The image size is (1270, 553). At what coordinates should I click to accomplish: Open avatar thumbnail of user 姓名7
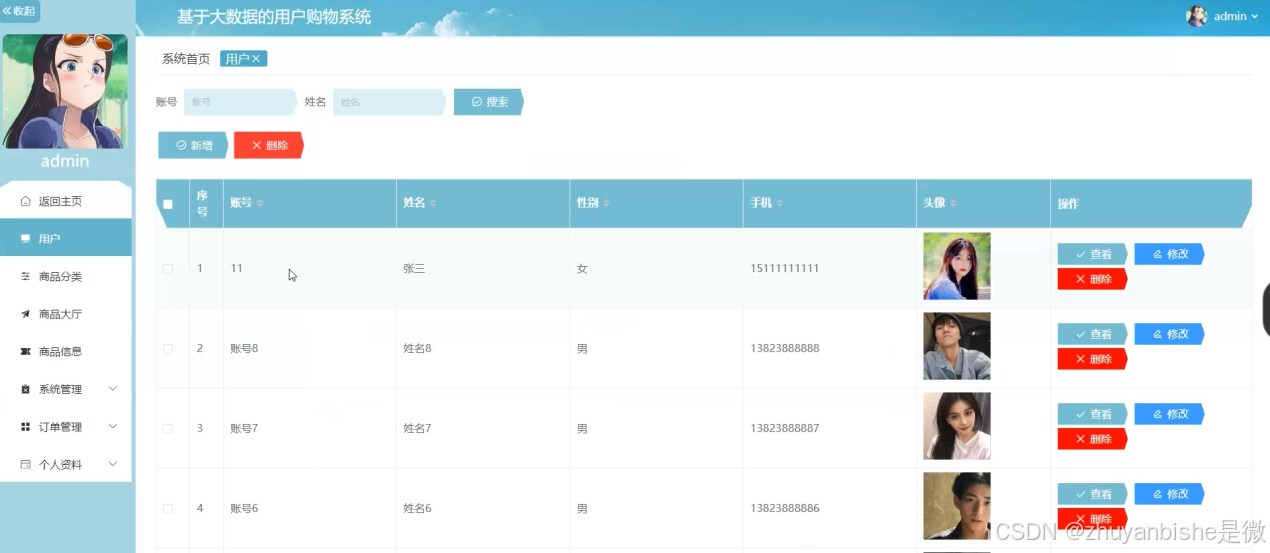pyautogui.click(x=957, y=426)
